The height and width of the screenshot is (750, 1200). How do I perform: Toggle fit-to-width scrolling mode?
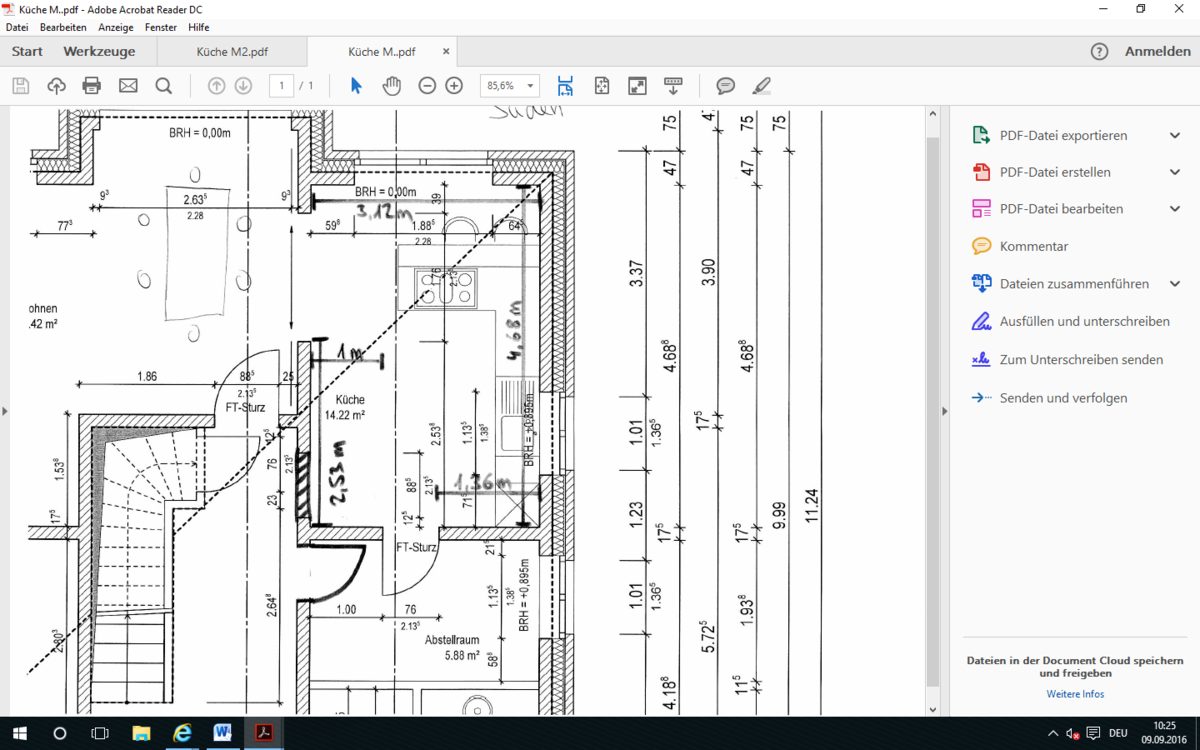point(565,86)
